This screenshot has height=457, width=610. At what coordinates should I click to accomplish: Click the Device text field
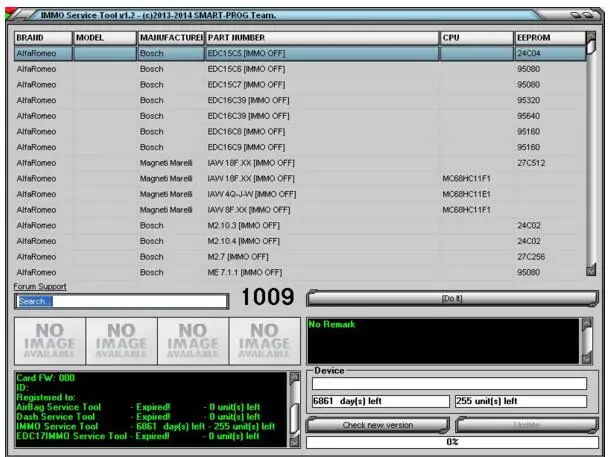pos(449,383)
